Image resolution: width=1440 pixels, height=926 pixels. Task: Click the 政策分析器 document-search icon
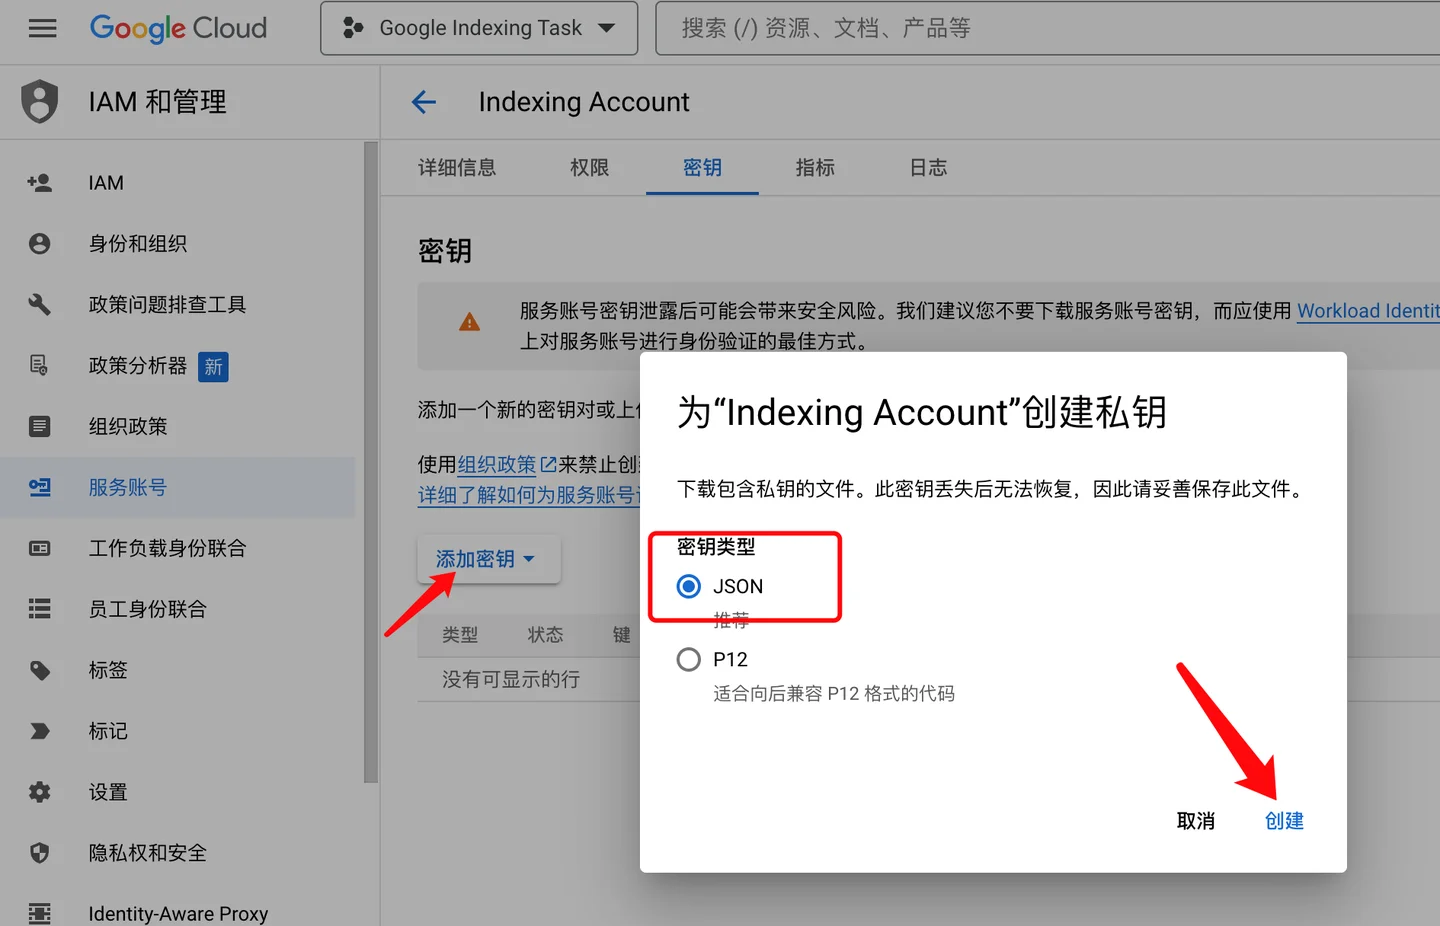40,366
